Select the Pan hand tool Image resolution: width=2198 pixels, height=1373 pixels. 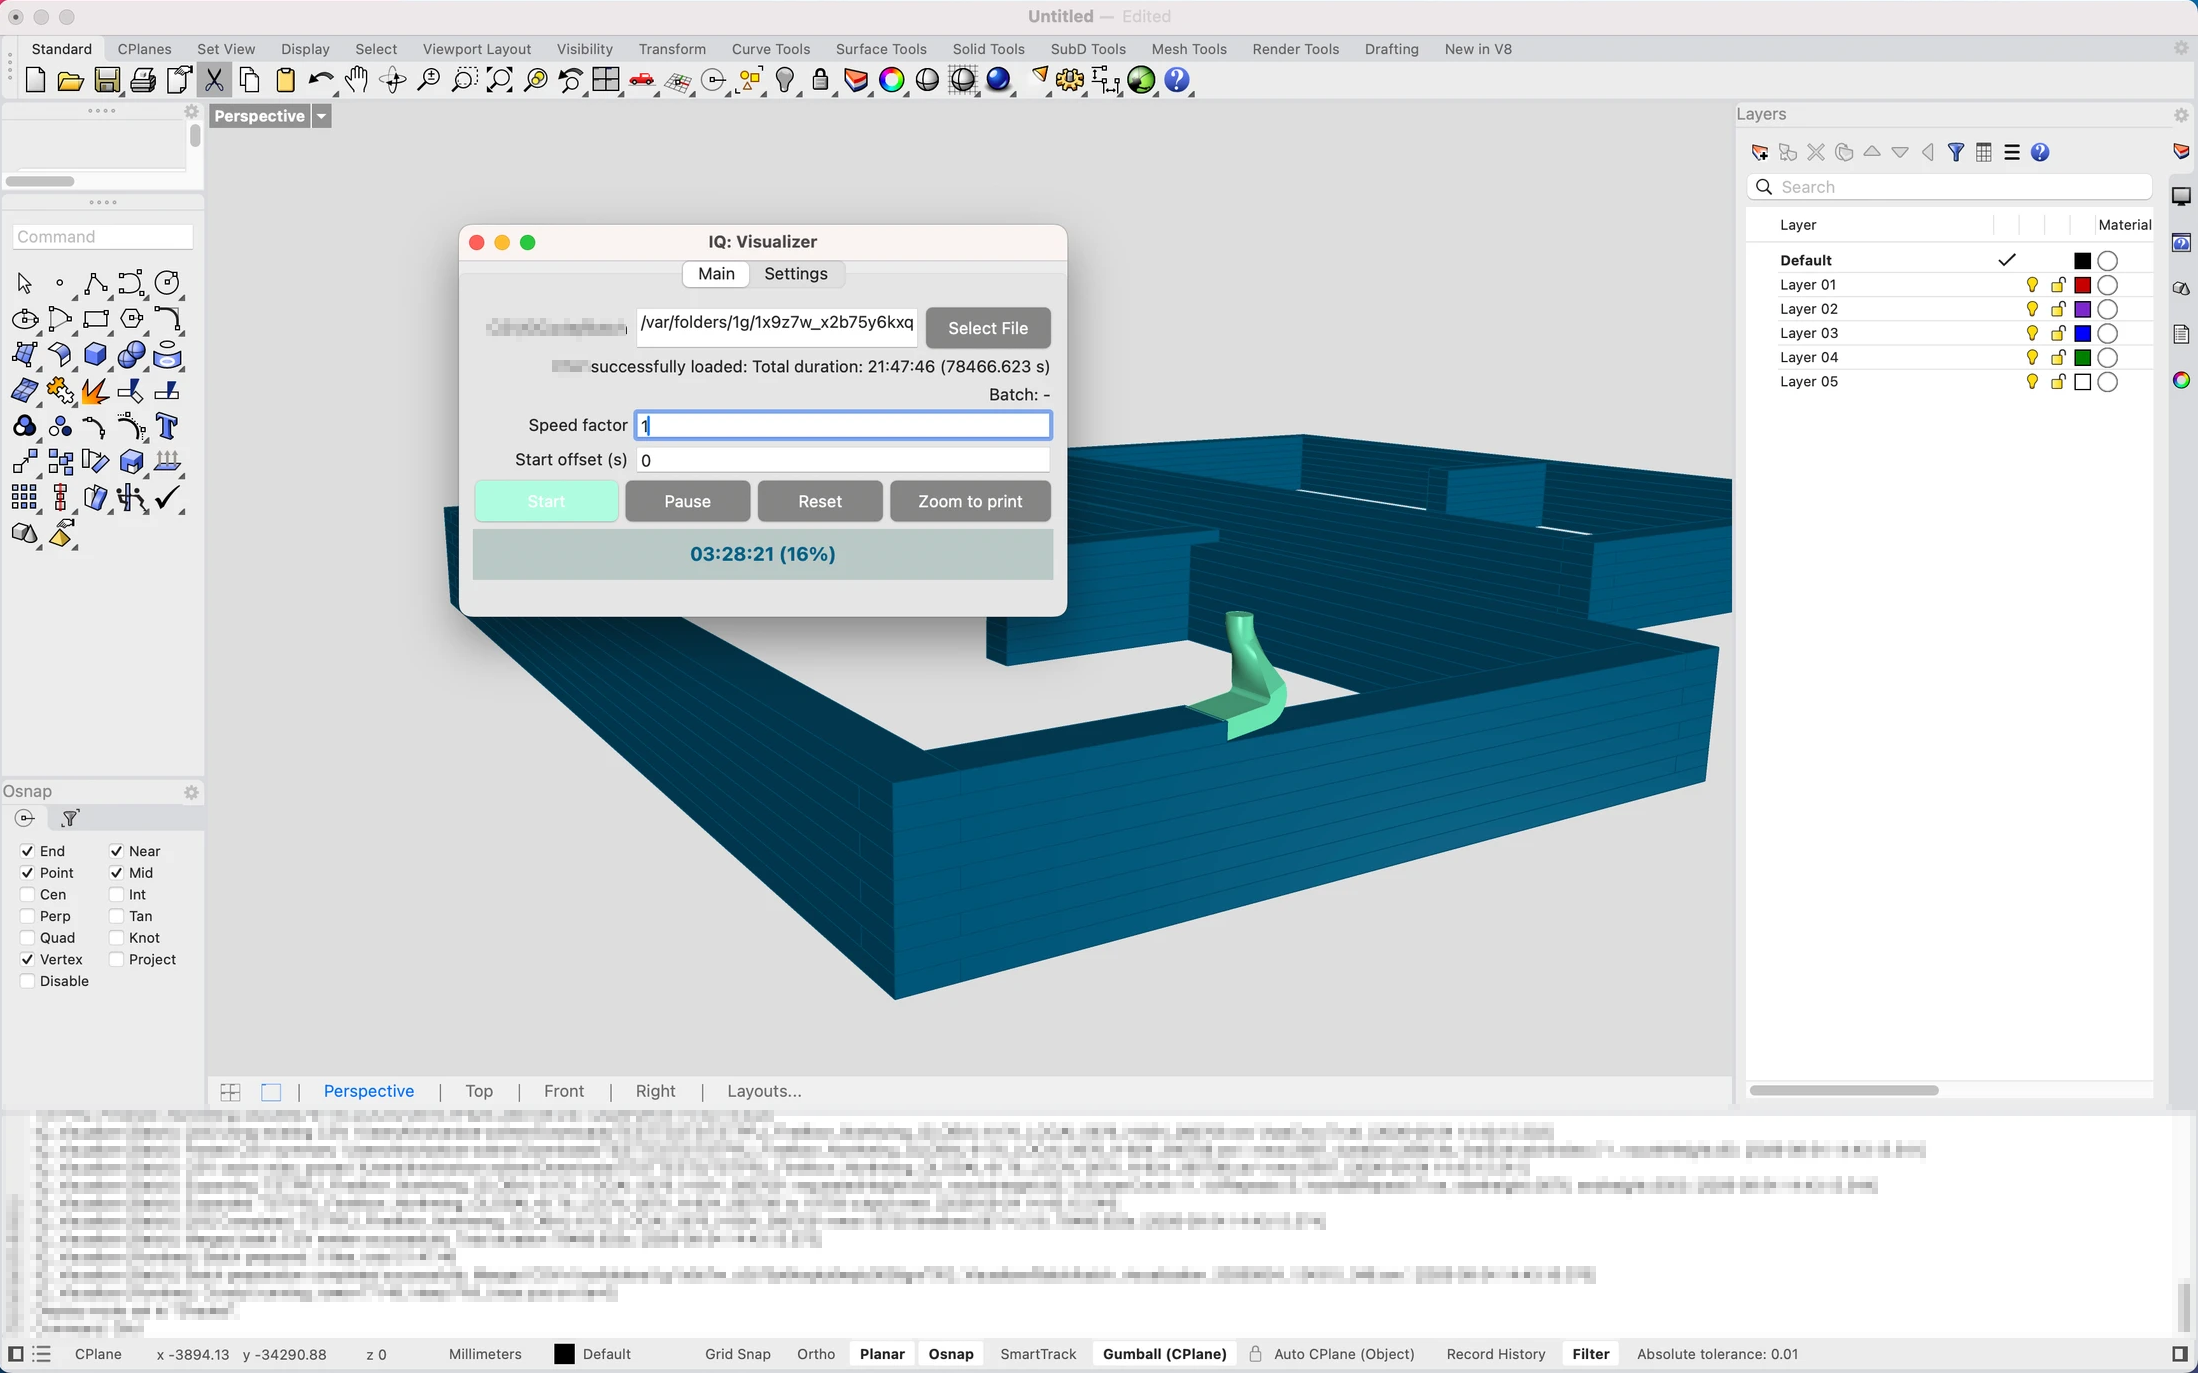357,81
